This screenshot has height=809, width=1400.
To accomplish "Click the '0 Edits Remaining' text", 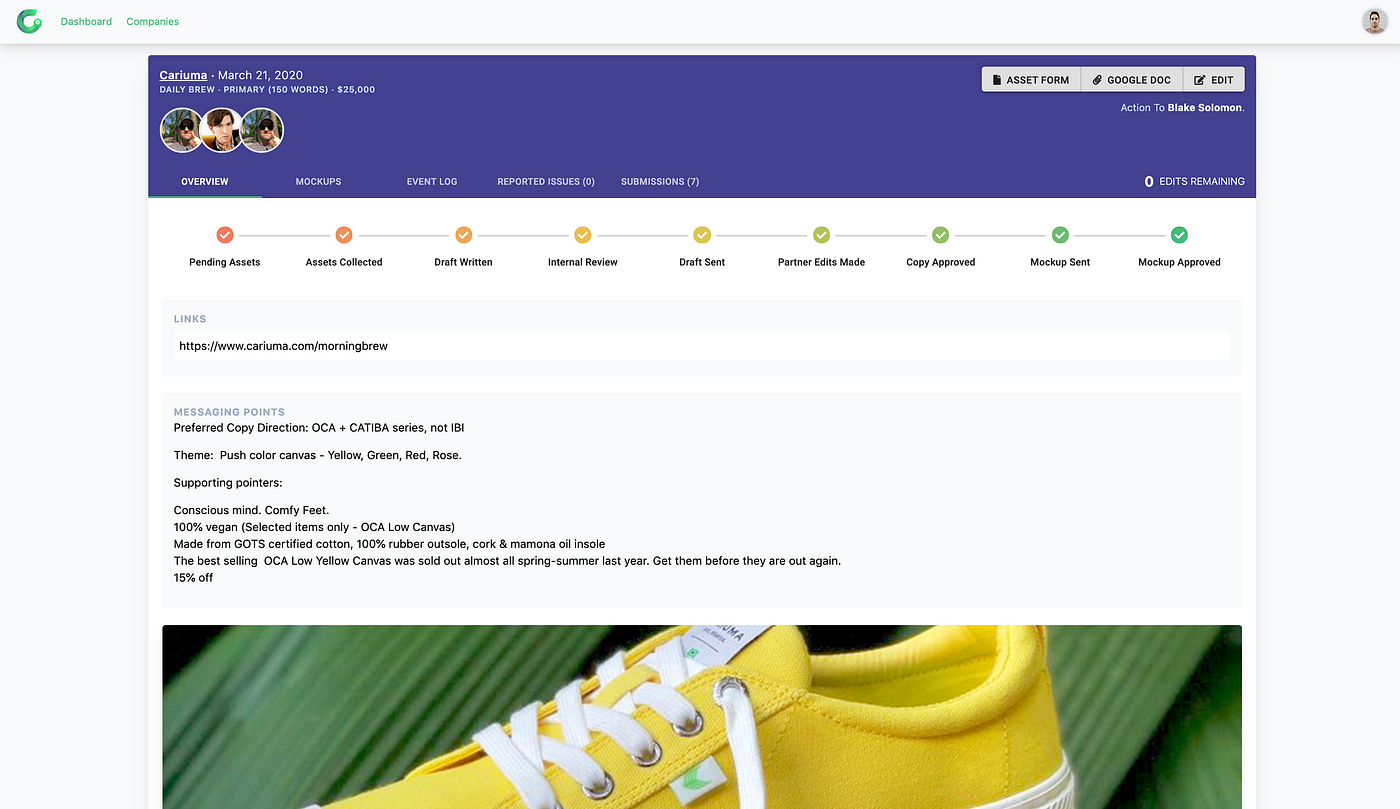I will click(x=1195, y=182).
